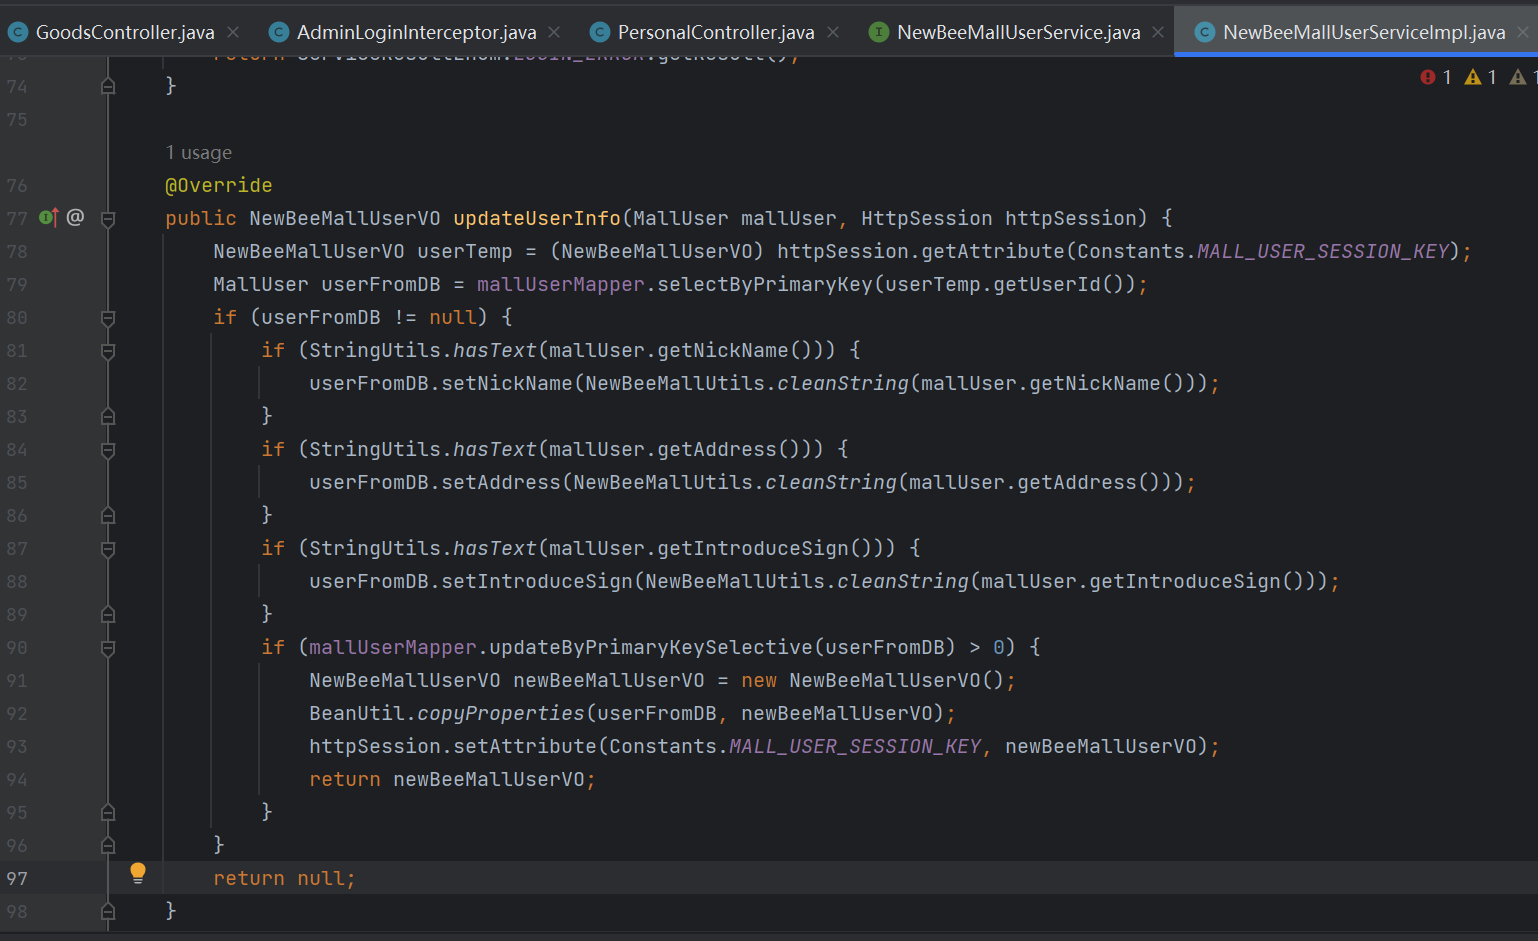Click the GoodsController.java class file icon

[x=17, y=32]
